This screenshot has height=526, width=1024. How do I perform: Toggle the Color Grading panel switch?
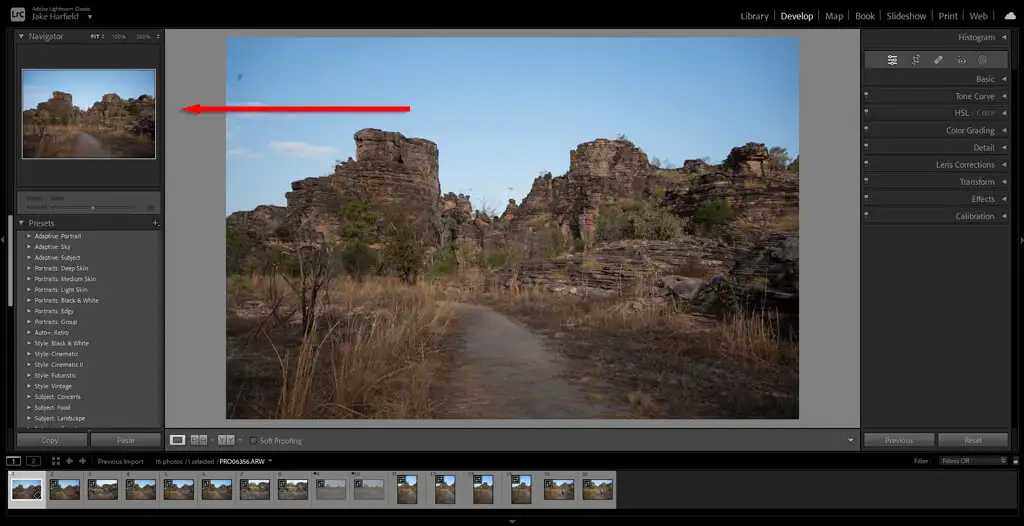(867, 130)
